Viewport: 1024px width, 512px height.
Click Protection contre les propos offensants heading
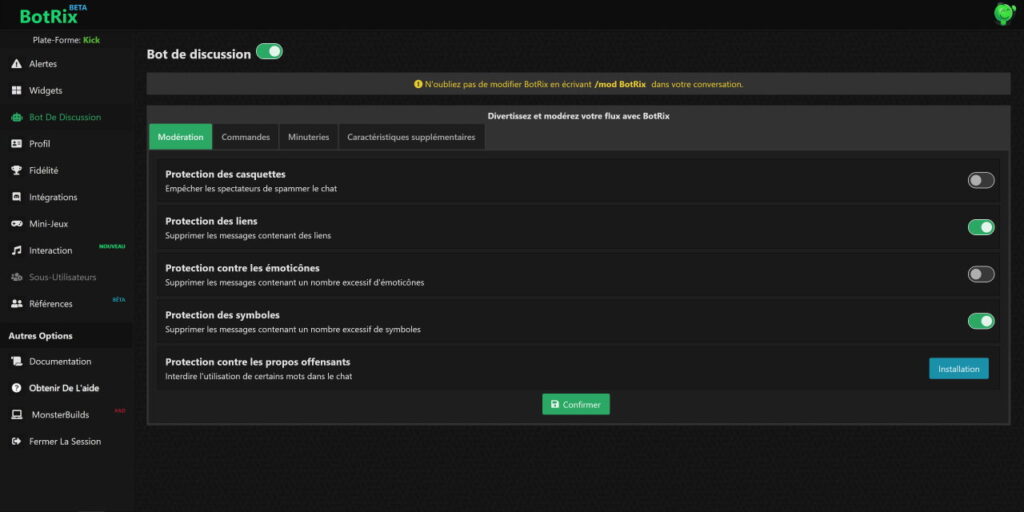point(257,362)
